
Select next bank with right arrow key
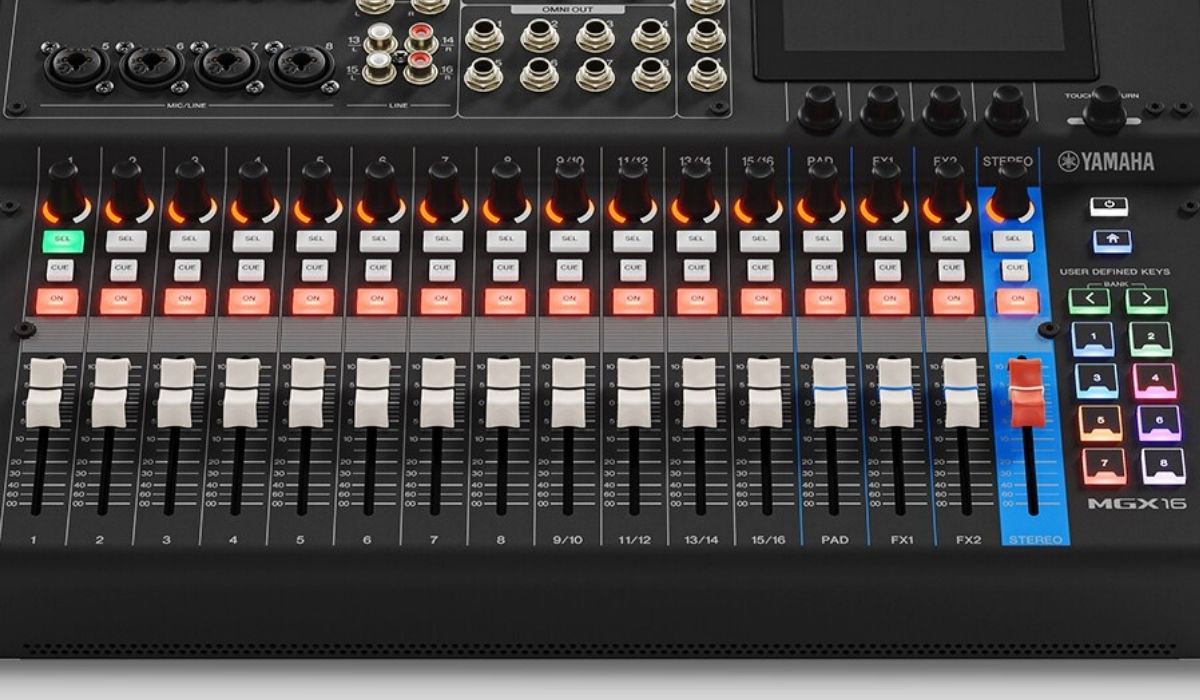point(1147,300)
